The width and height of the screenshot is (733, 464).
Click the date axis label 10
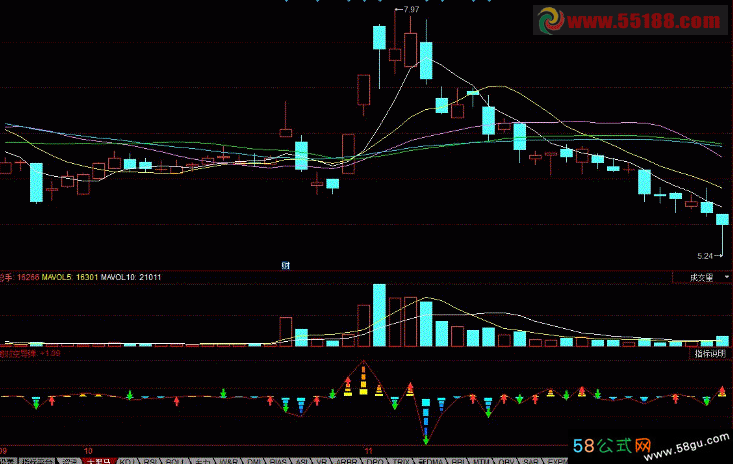point(88,451)
